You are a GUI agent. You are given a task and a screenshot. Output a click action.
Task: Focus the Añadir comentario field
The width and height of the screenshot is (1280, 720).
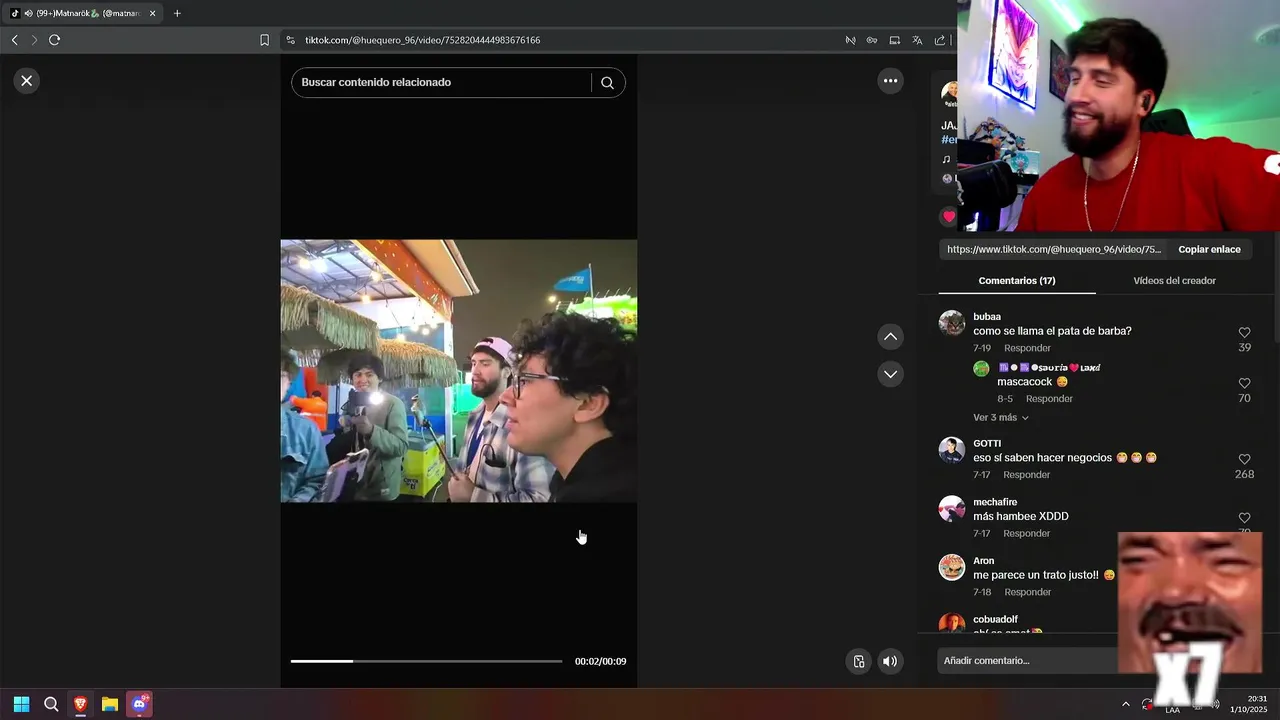1028,661
